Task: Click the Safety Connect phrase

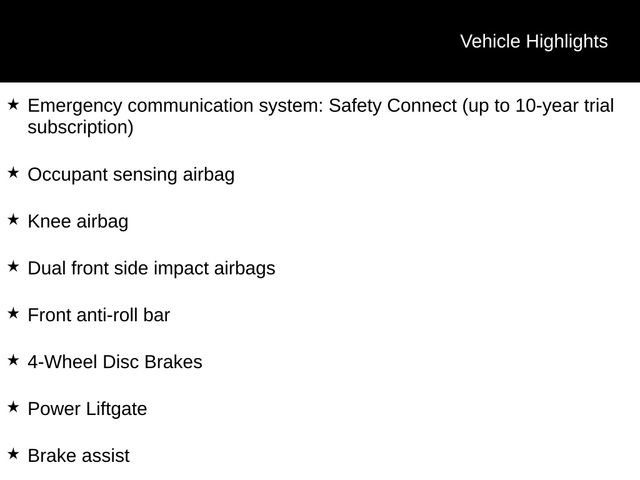Action: click(393, 106)
